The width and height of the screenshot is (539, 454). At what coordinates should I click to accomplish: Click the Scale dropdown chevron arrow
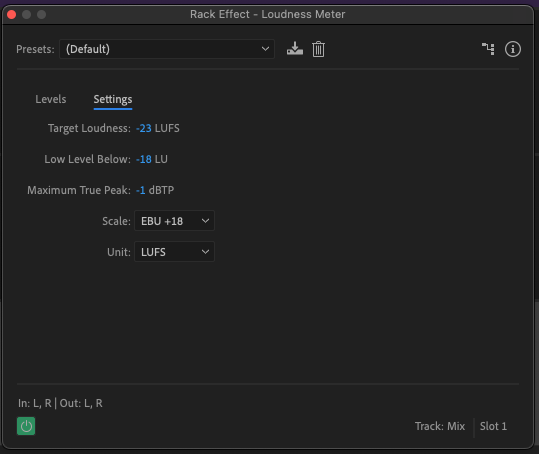point(205,221)
